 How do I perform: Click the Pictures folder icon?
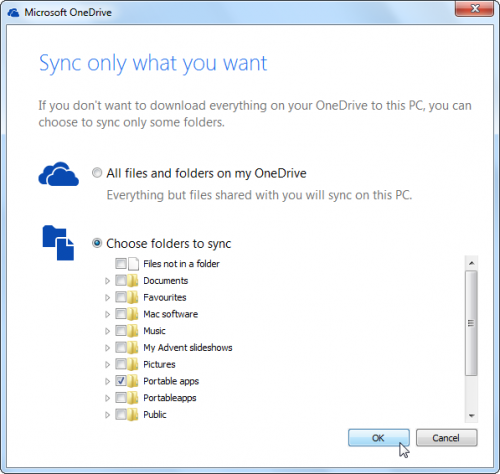coord(133,364)
